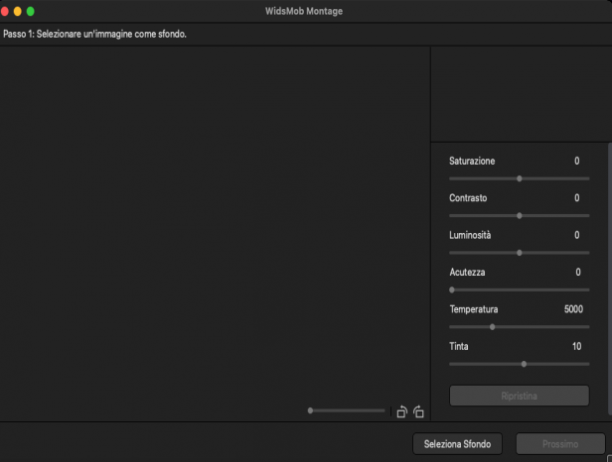The width and height of the screenshot is (612, 462).
Task: Minimize the window with the yellow button
Action: [18, 11]
